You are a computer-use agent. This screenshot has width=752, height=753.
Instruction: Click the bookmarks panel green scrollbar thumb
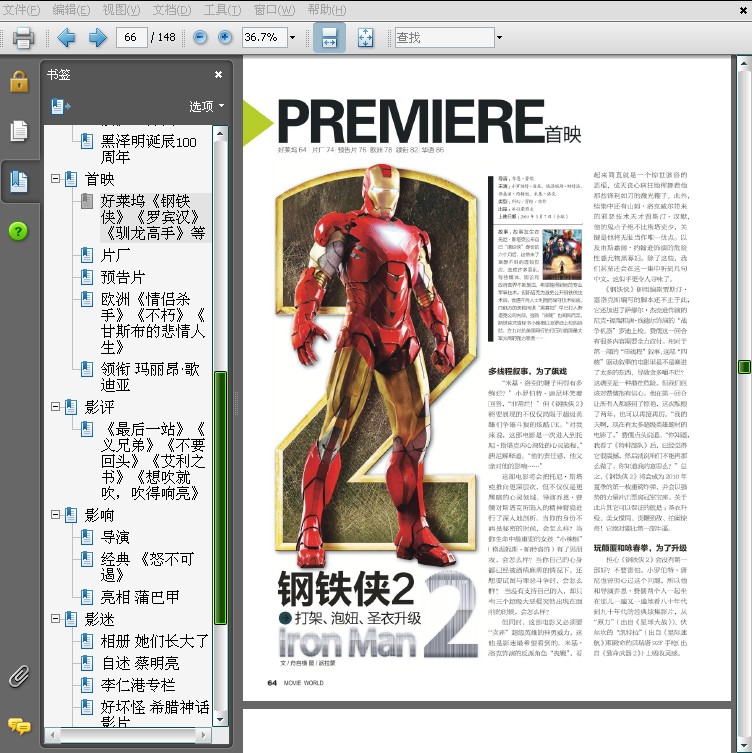[x=220, y=498]
